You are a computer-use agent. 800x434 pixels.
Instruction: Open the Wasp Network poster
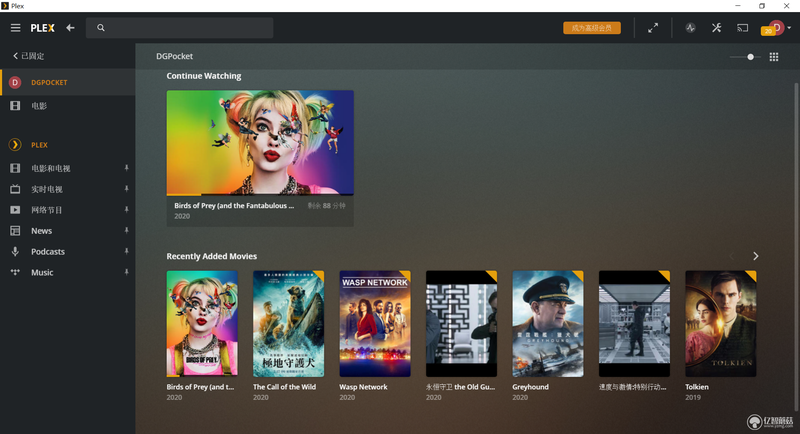(x=375, y=324)
